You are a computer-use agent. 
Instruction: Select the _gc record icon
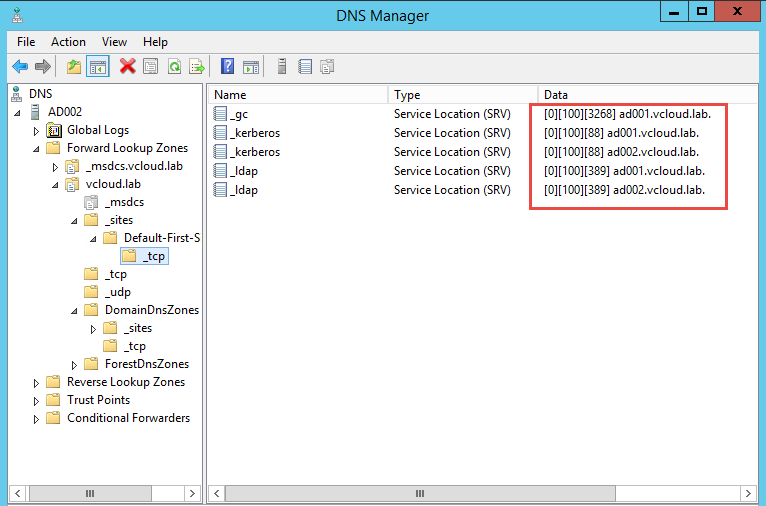click(220, 114)
